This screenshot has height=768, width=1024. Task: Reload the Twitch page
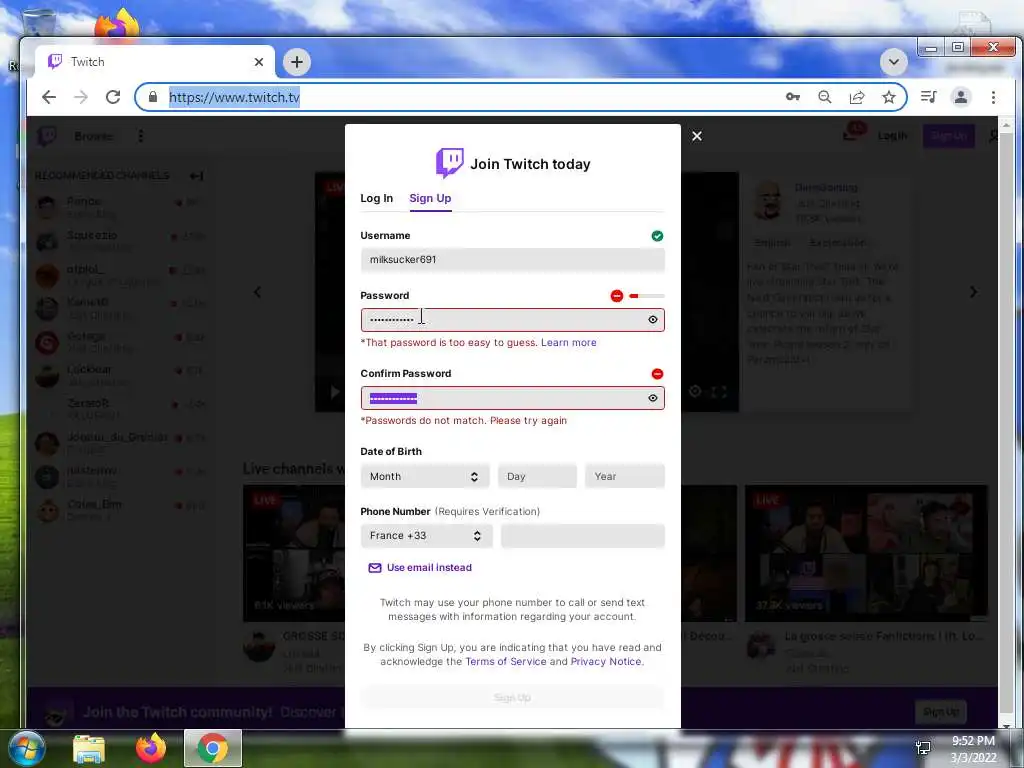113,97
